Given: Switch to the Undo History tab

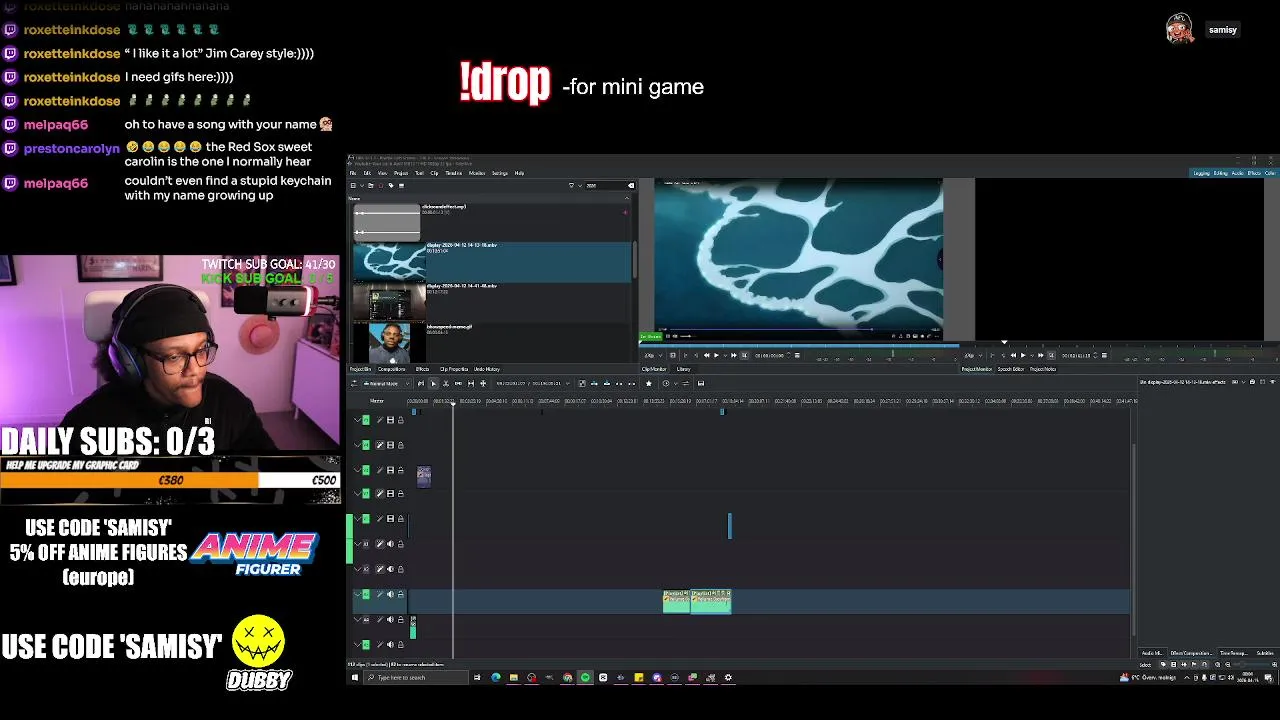Looking at the screenshot, I should click(x=487, y=369).
